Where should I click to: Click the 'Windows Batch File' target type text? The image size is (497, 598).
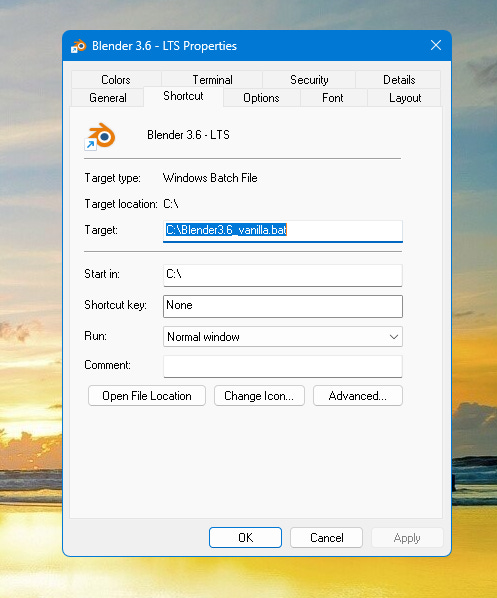tap(210, 178)
